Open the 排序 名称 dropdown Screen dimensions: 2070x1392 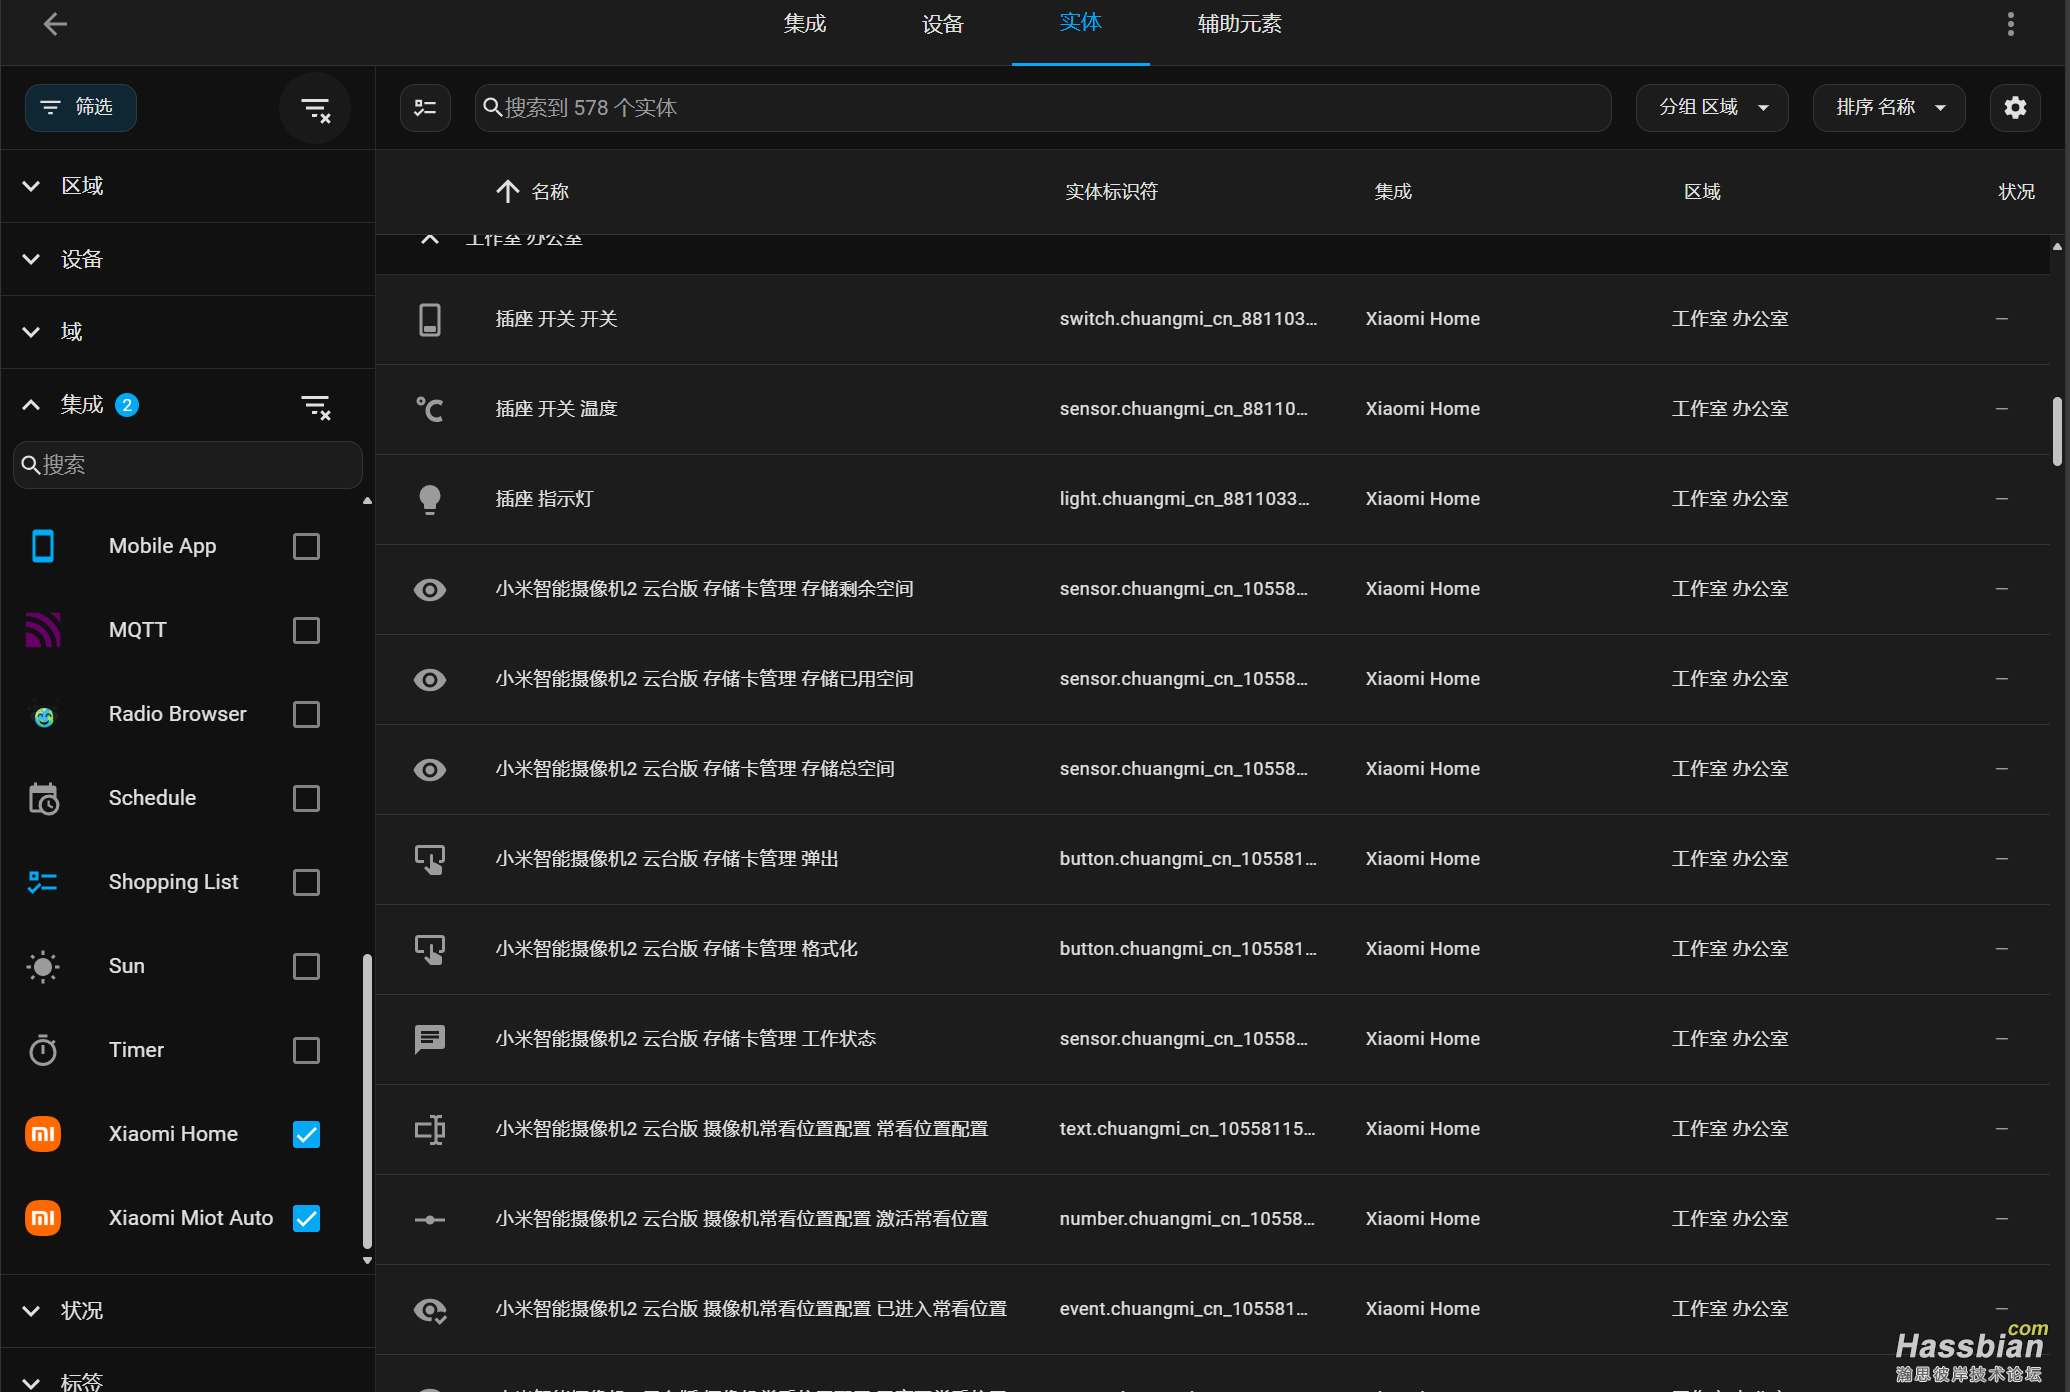(1889, 108)
